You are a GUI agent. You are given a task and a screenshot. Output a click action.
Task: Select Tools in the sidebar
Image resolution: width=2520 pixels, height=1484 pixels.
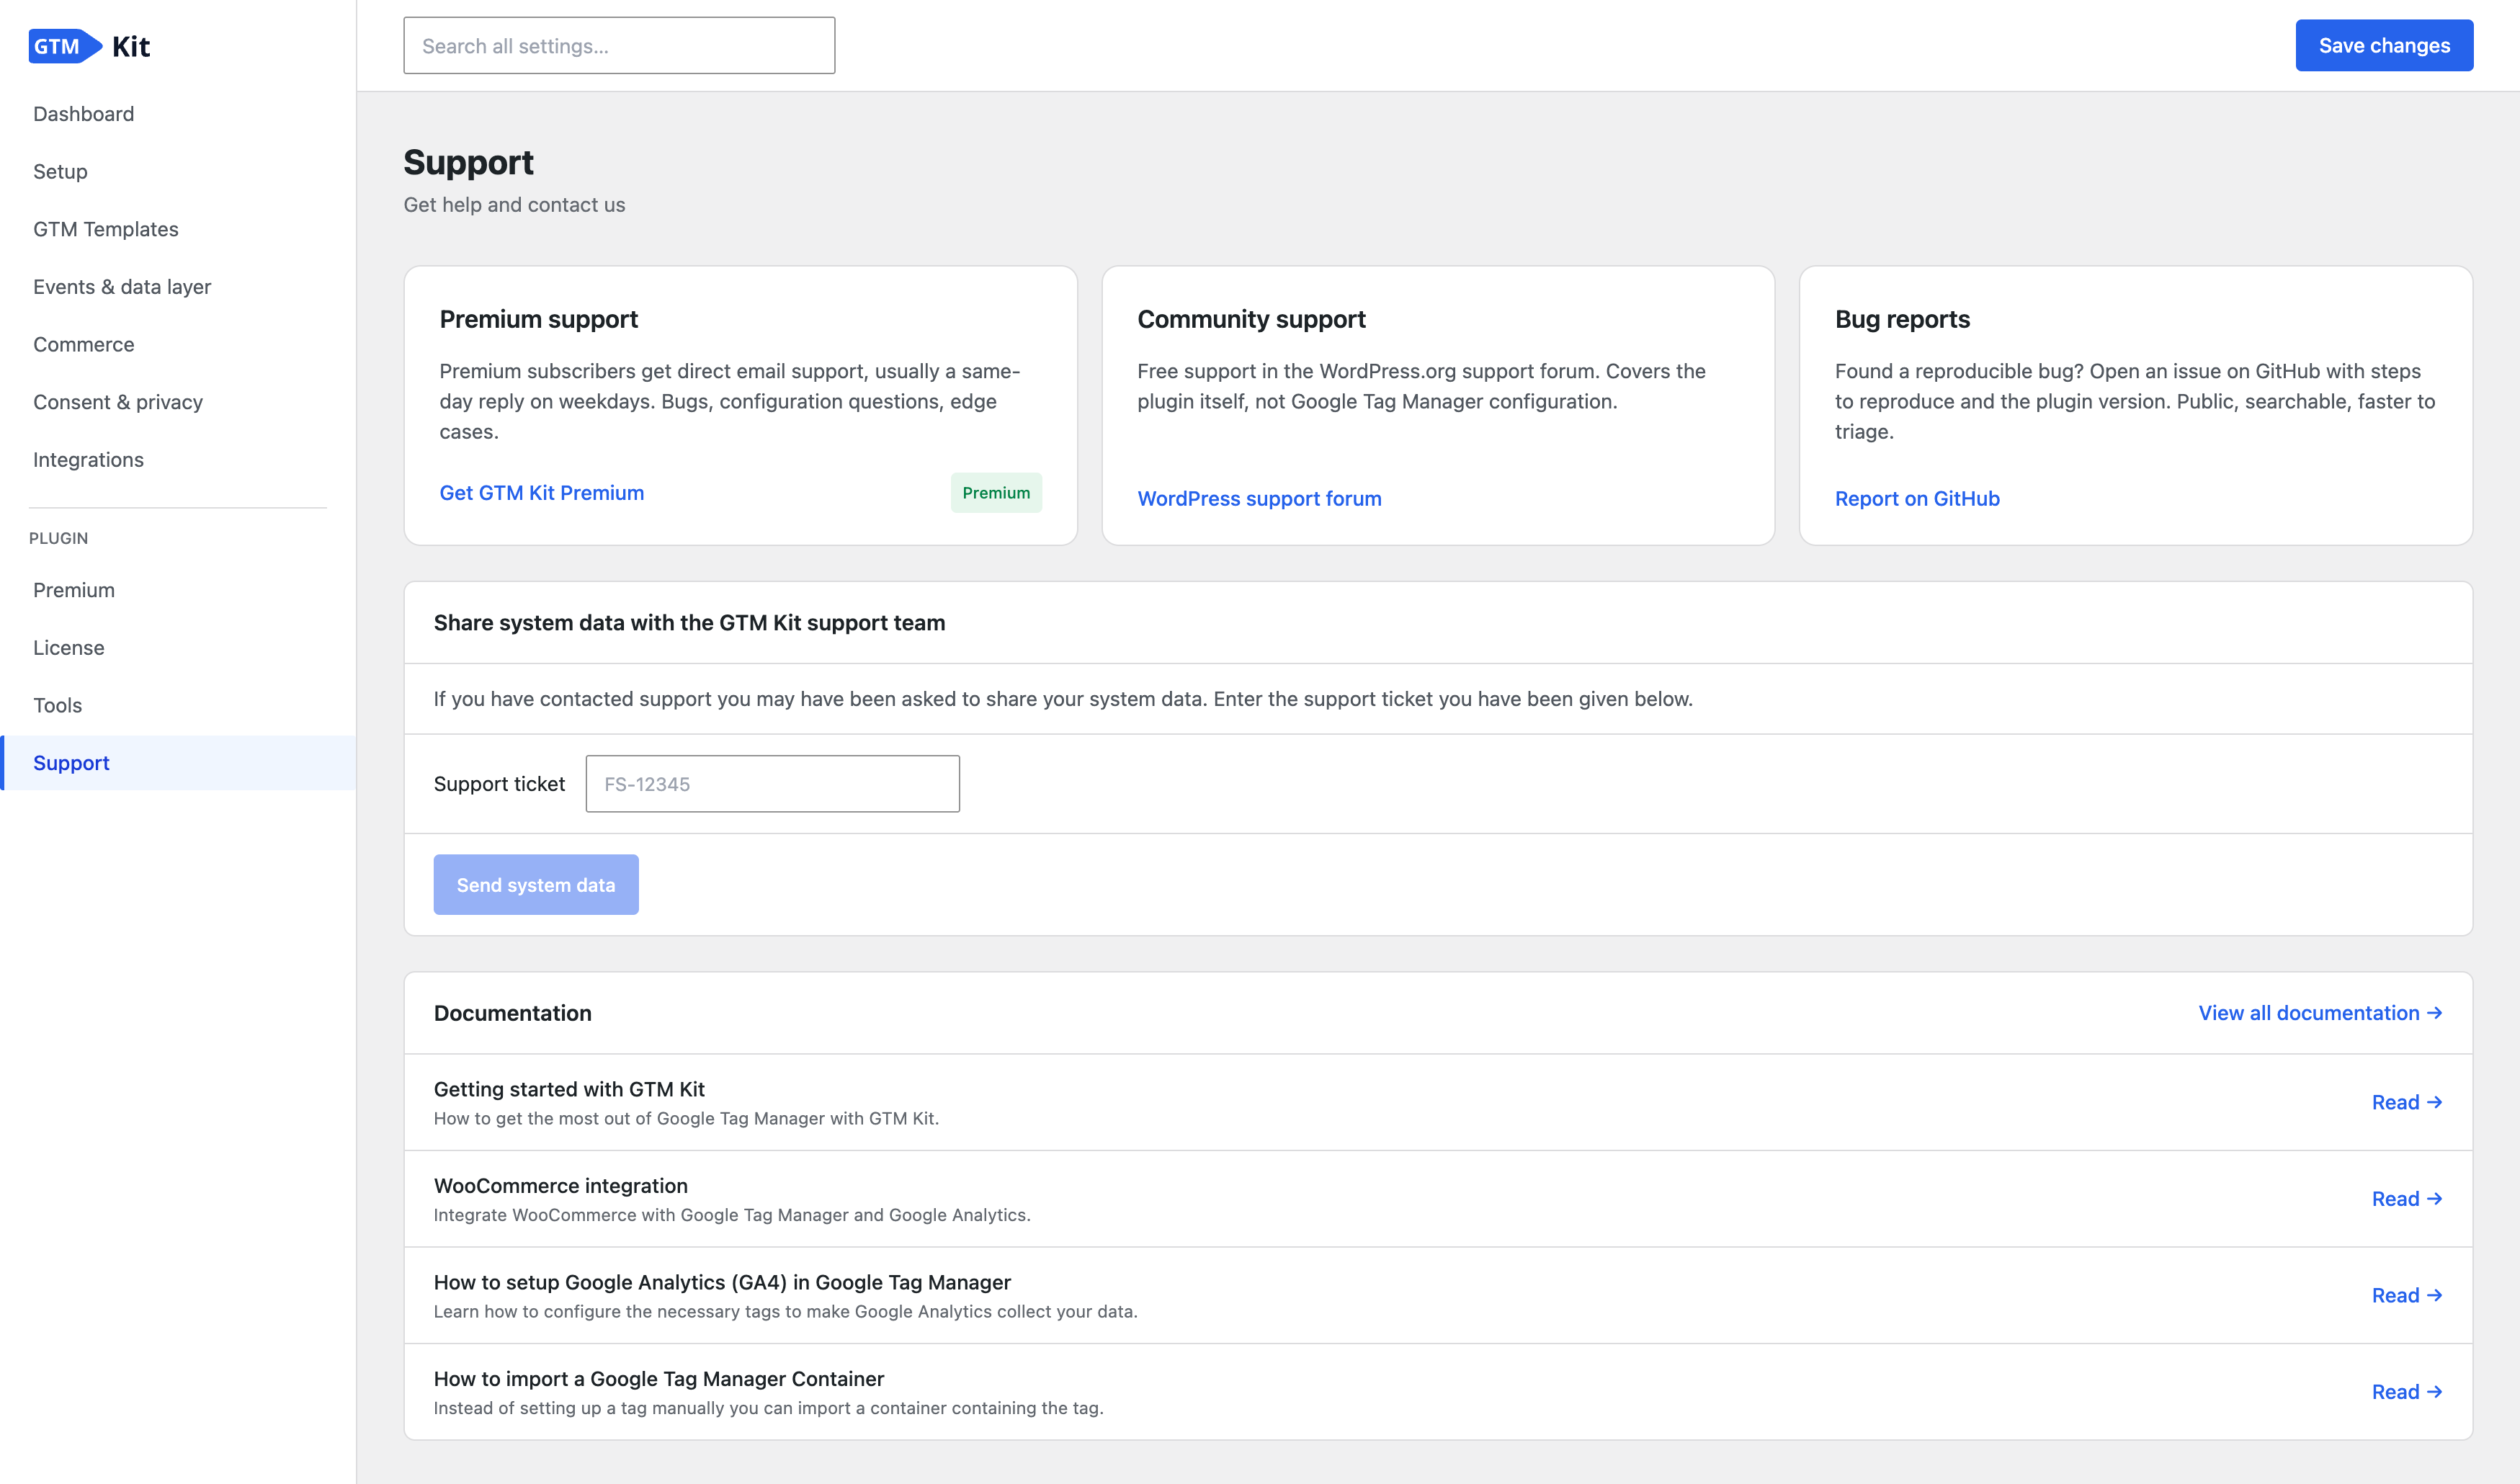58,706
